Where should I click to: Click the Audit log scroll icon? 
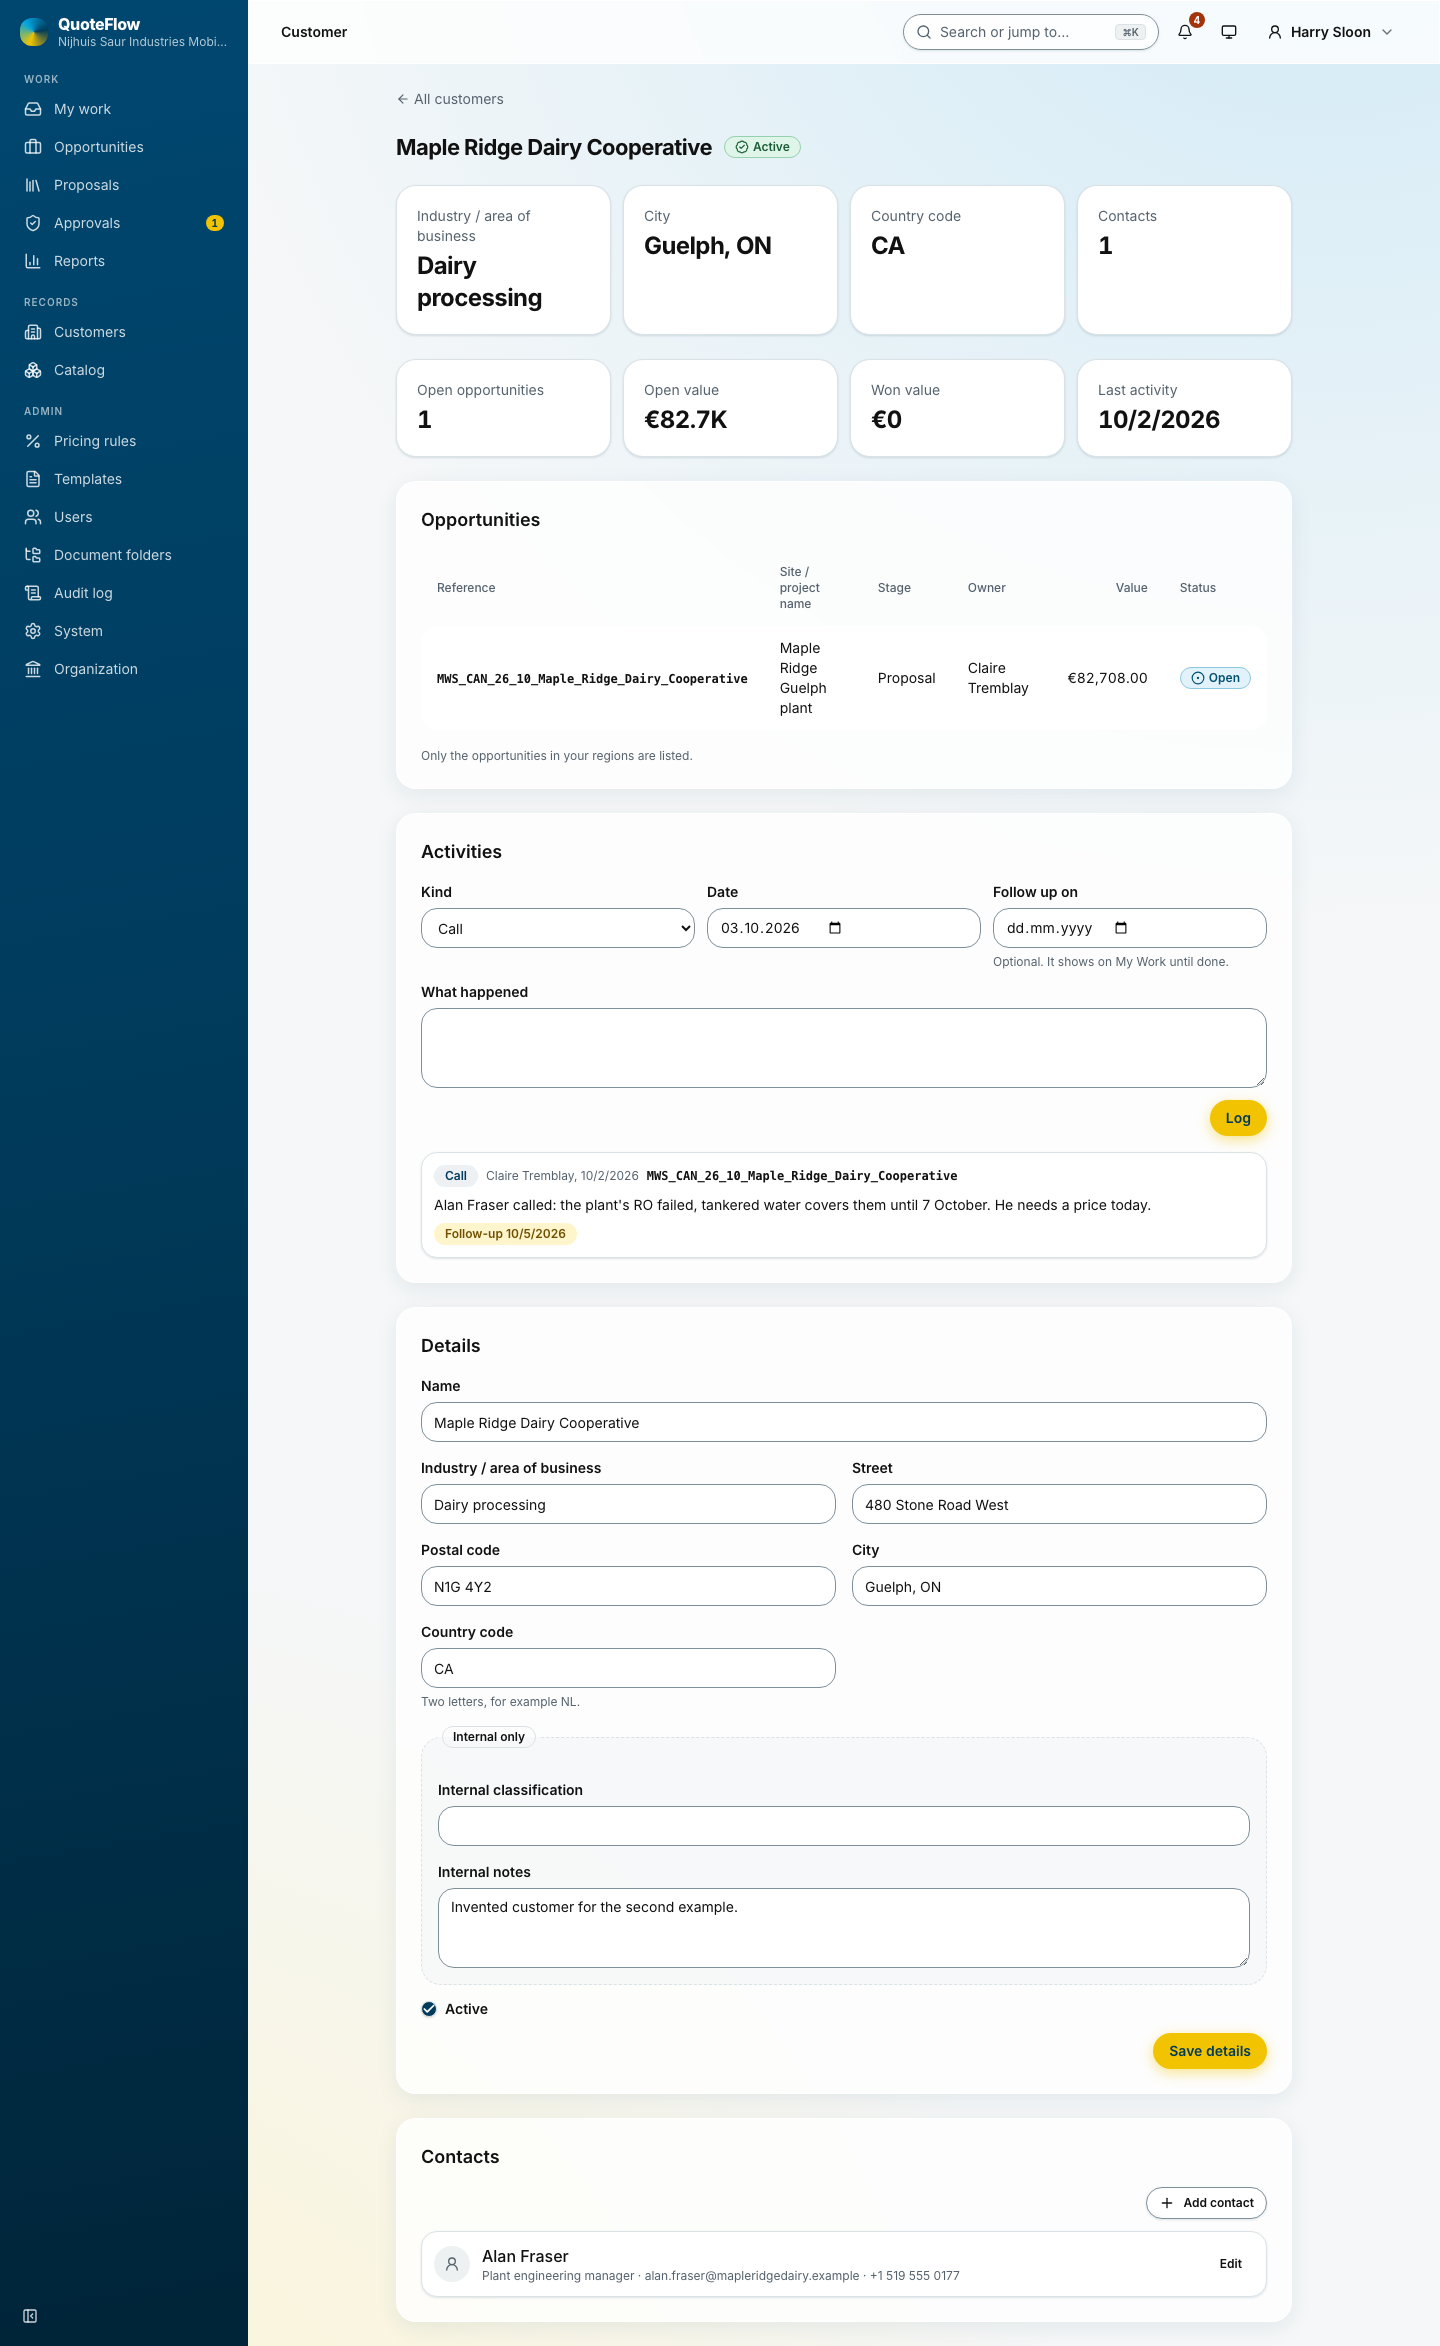(33, 593)
